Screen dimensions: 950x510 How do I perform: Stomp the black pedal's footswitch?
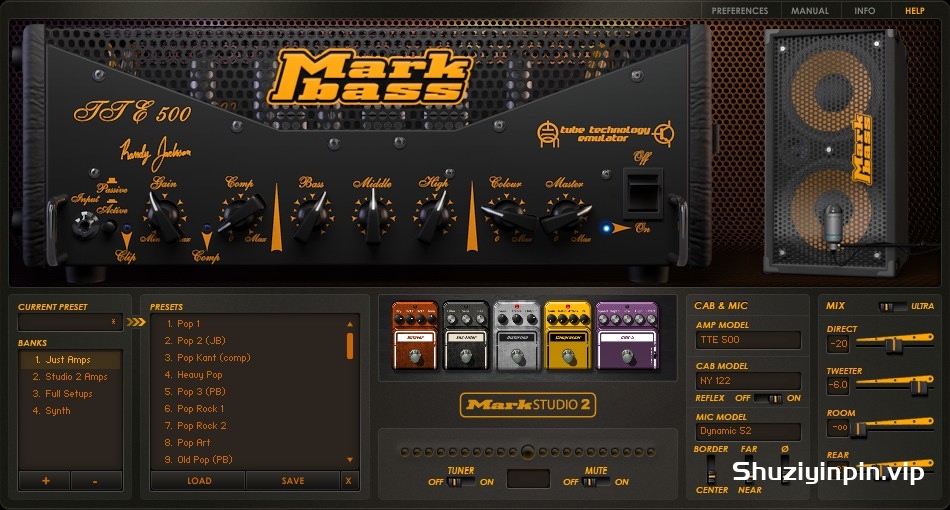click(466, 356)
